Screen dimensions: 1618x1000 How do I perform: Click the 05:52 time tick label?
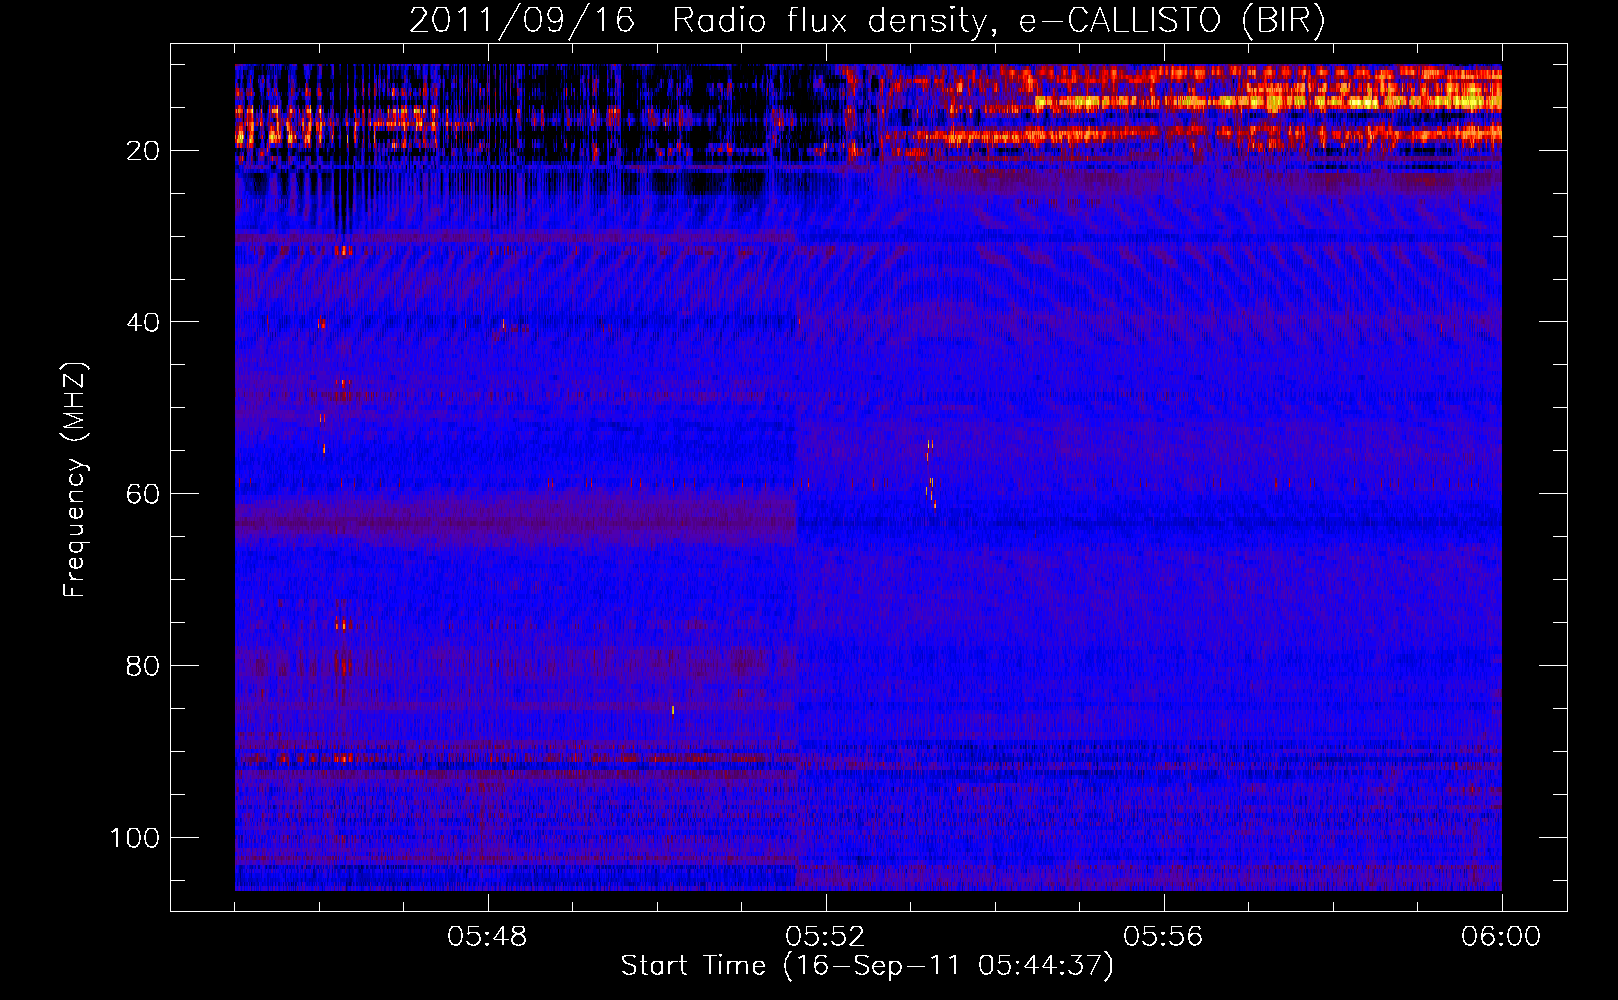(x=826, y=937)
